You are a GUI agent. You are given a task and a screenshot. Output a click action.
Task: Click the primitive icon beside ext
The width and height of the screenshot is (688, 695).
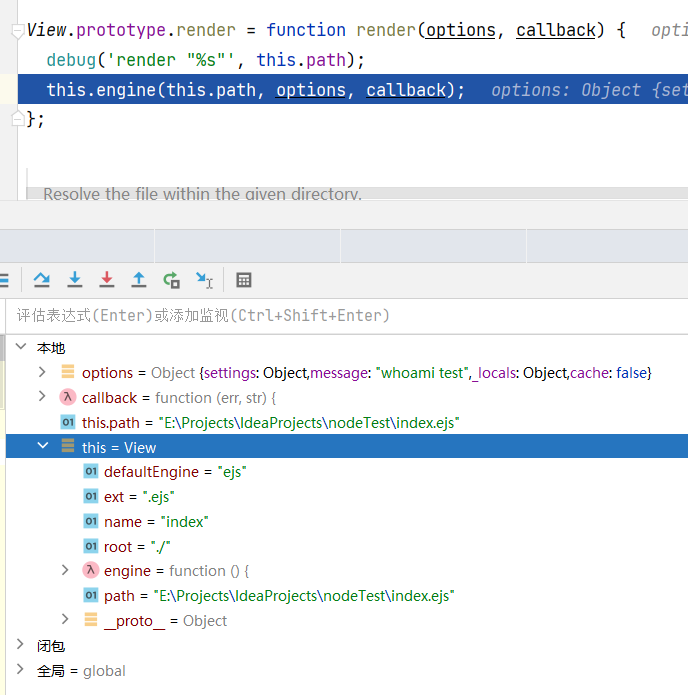[91, 496]
